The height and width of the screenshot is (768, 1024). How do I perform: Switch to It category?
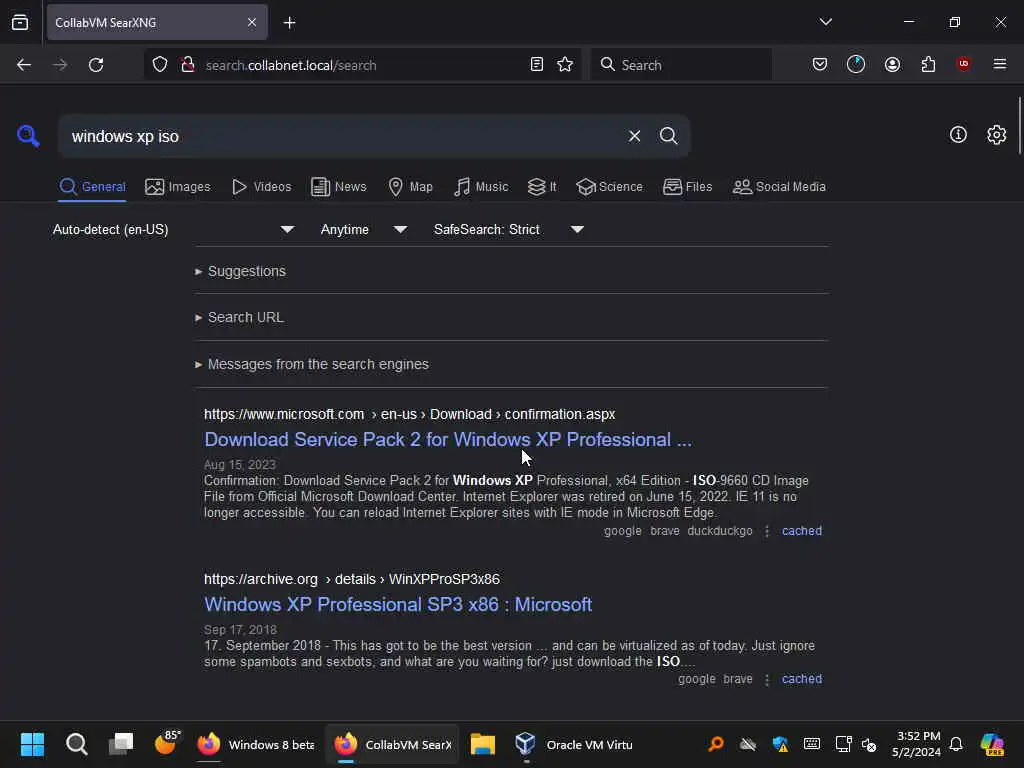point(542,187)
